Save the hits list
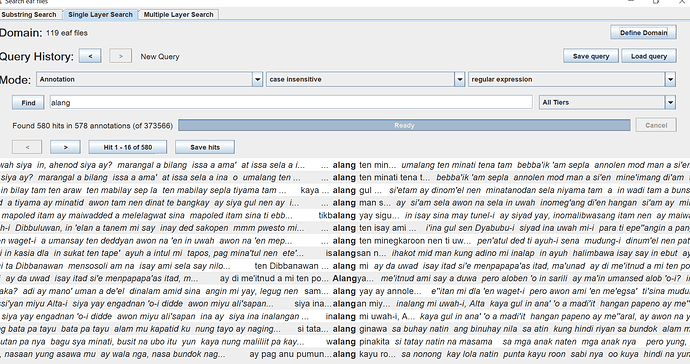Viewport: 690px width, 364px height. [205, 147]
